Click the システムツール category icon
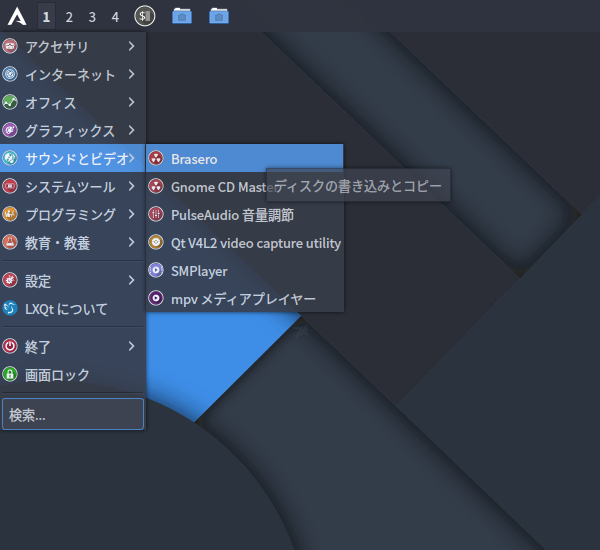The height and width of the screenshot is (550, 600). [10, 186]
